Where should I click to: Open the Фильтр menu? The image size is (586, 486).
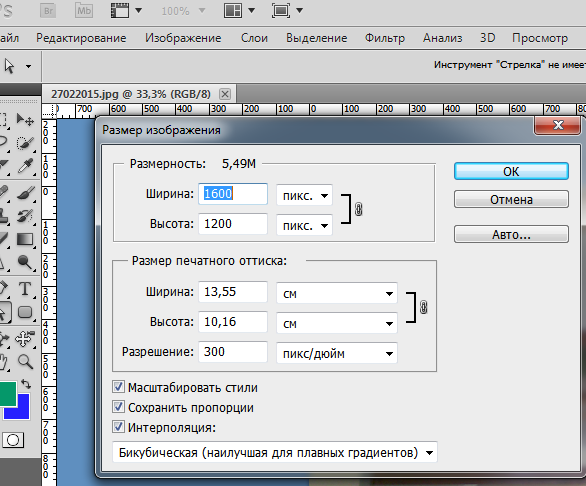click(385, 38)
